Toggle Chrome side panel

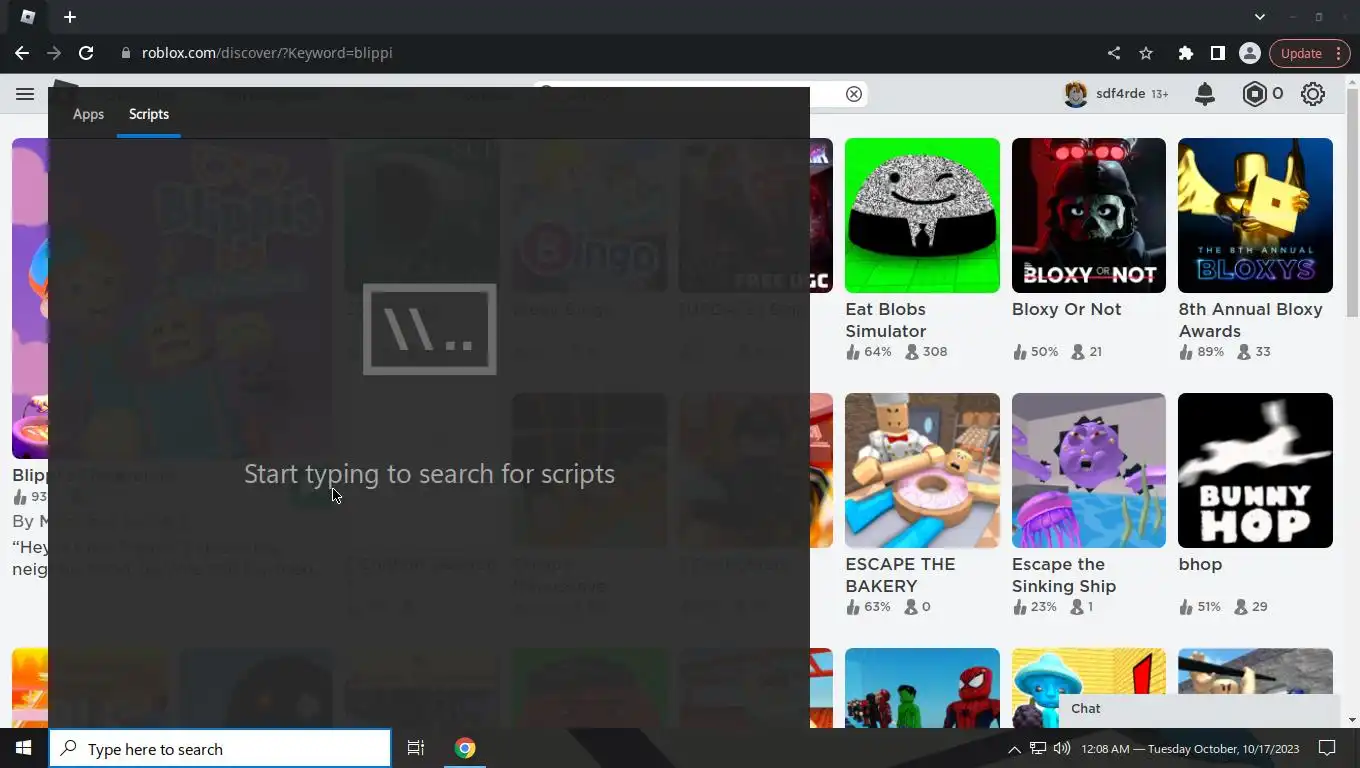click(x=1218, y=53)
